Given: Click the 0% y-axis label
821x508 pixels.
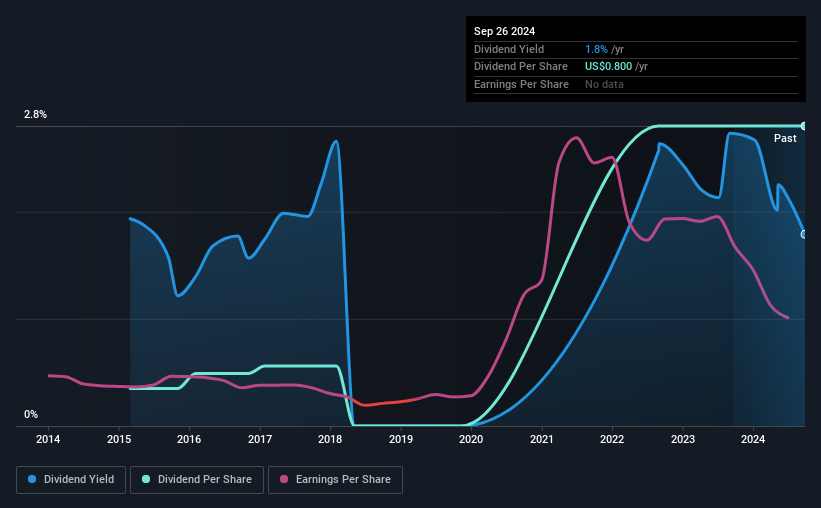Looking at the screenshot, I should click(x=31, y=414).
